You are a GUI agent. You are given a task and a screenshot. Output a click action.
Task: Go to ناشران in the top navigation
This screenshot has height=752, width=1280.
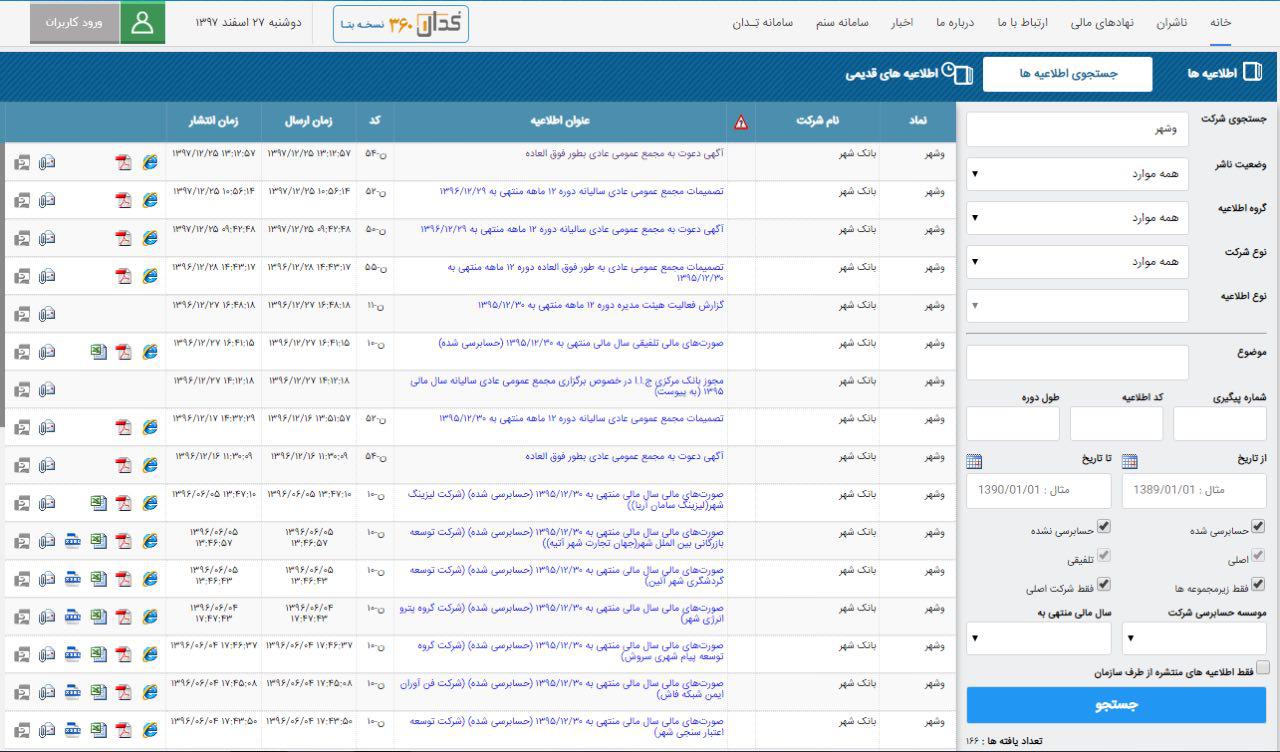(x=1171, y=23)
